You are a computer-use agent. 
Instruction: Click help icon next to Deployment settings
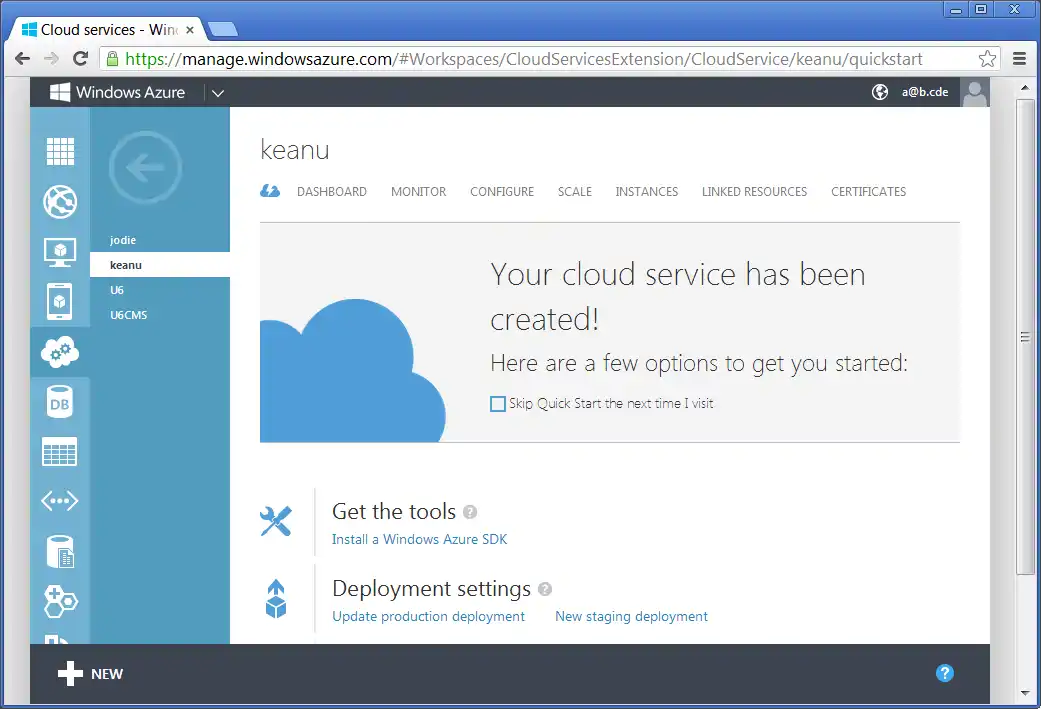(x=545, y=589)
